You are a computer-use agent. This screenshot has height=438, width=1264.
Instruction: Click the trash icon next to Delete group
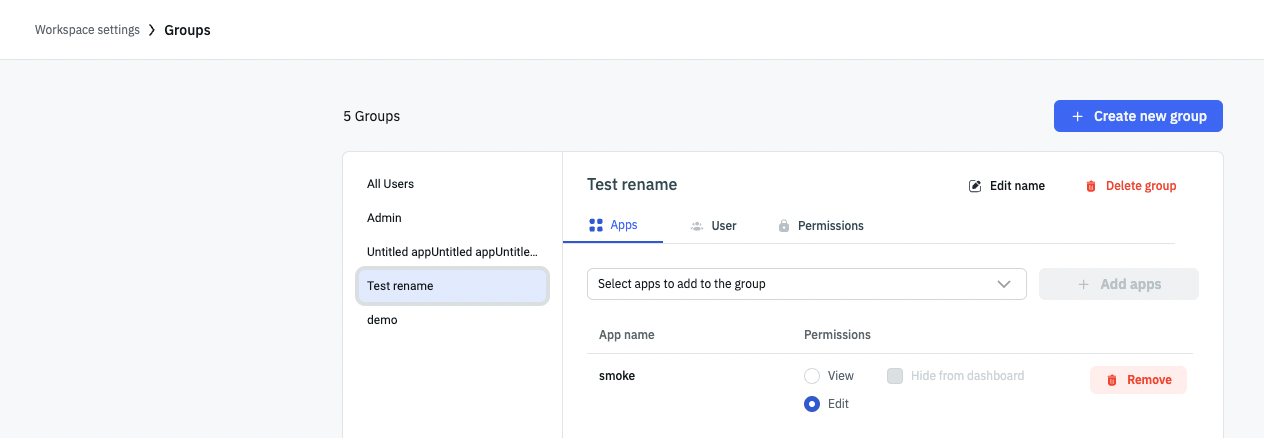coord(1091,186)
